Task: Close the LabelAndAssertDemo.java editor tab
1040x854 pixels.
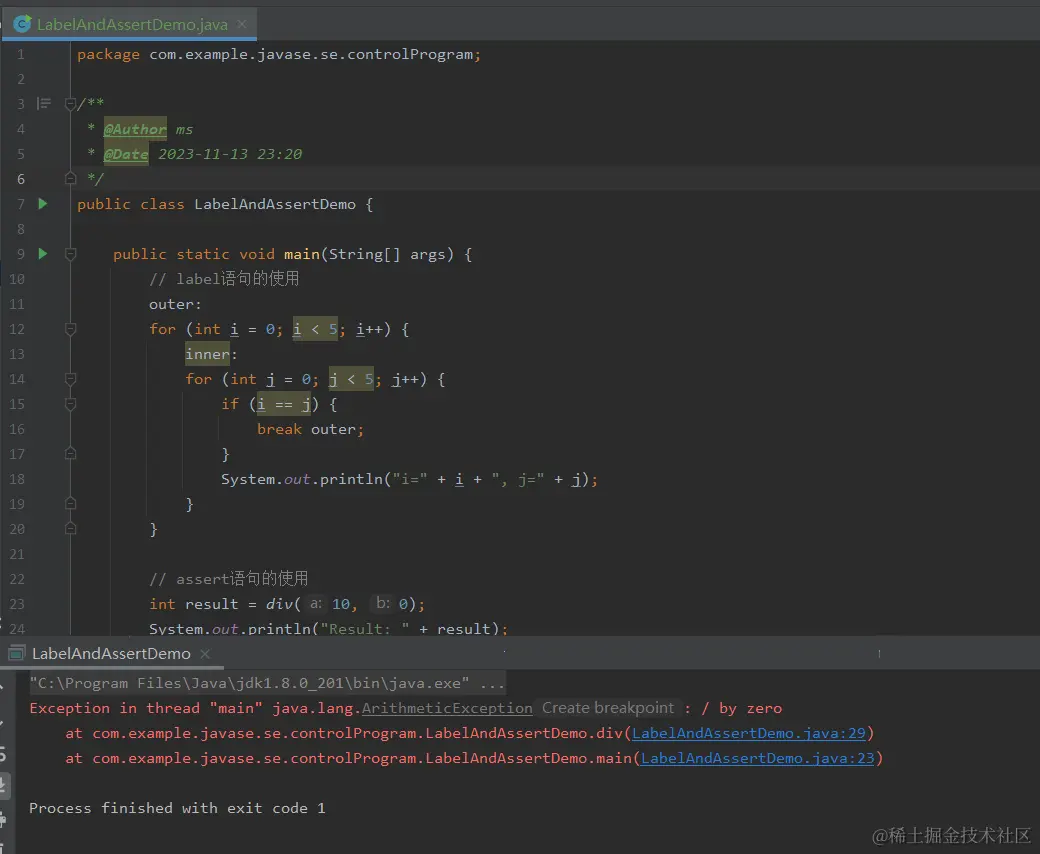Action: [x=242, y=25]
